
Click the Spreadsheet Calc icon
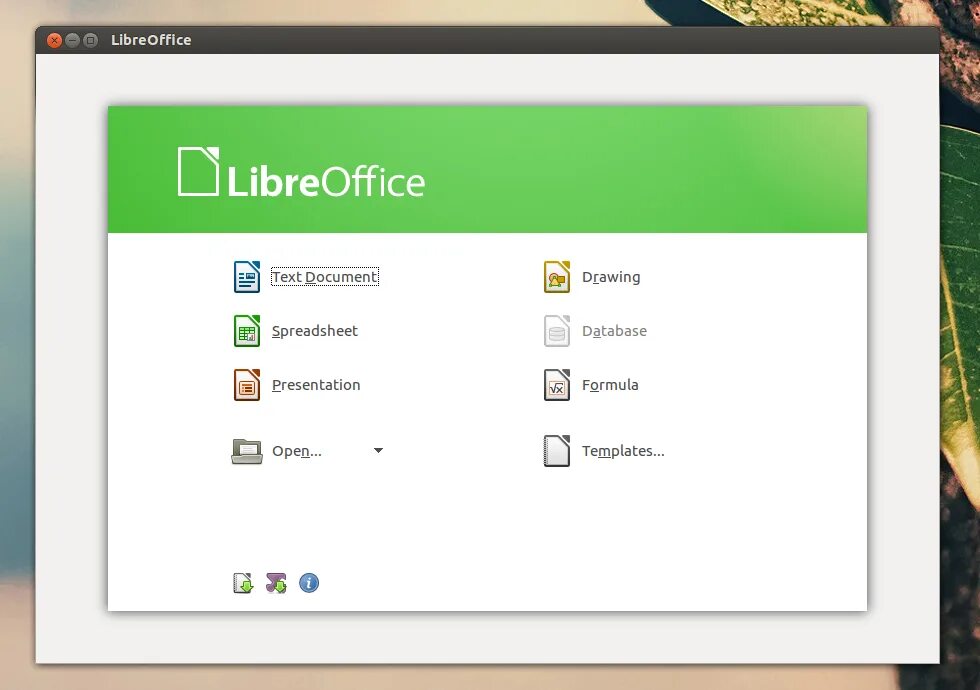pos(247,331)
